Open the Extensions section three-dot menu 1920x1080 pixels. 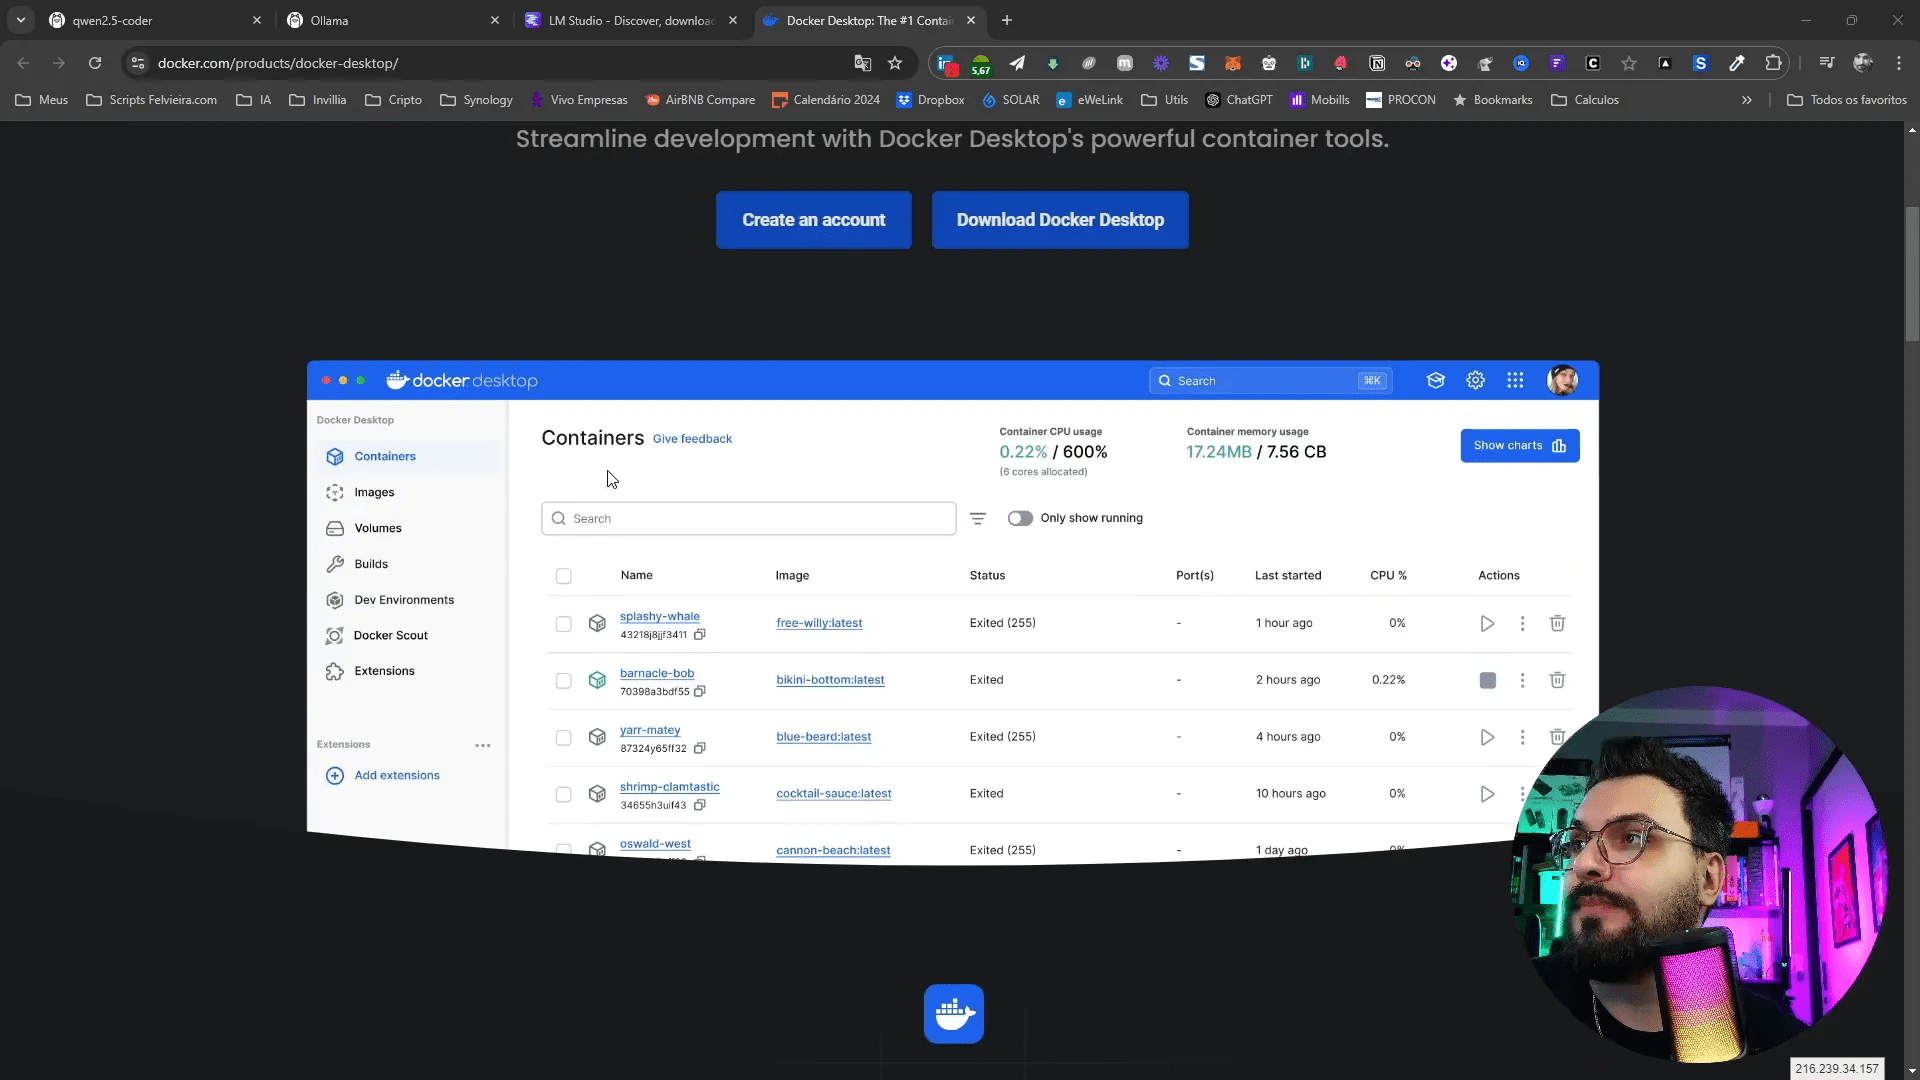(483, 745)
